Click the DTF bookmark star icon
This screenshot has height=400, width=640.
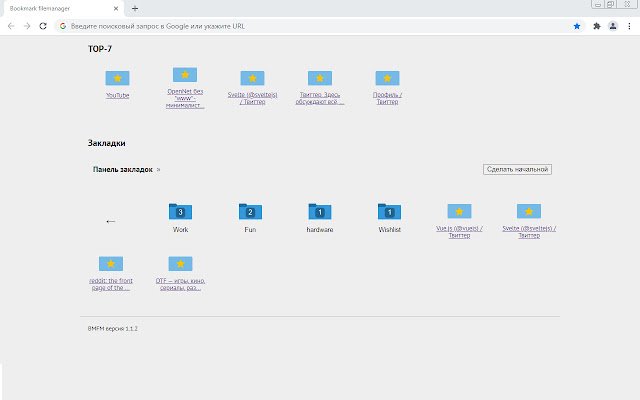180,264
